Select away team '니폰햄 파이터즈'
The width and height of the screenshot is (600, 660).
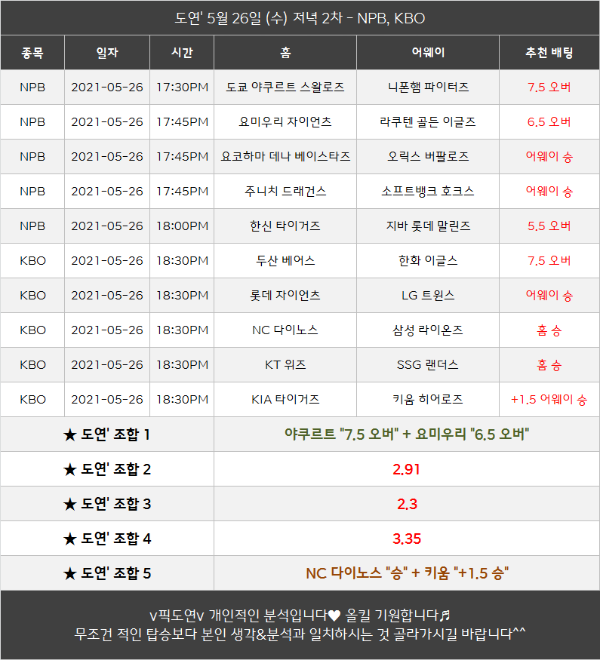428,87
